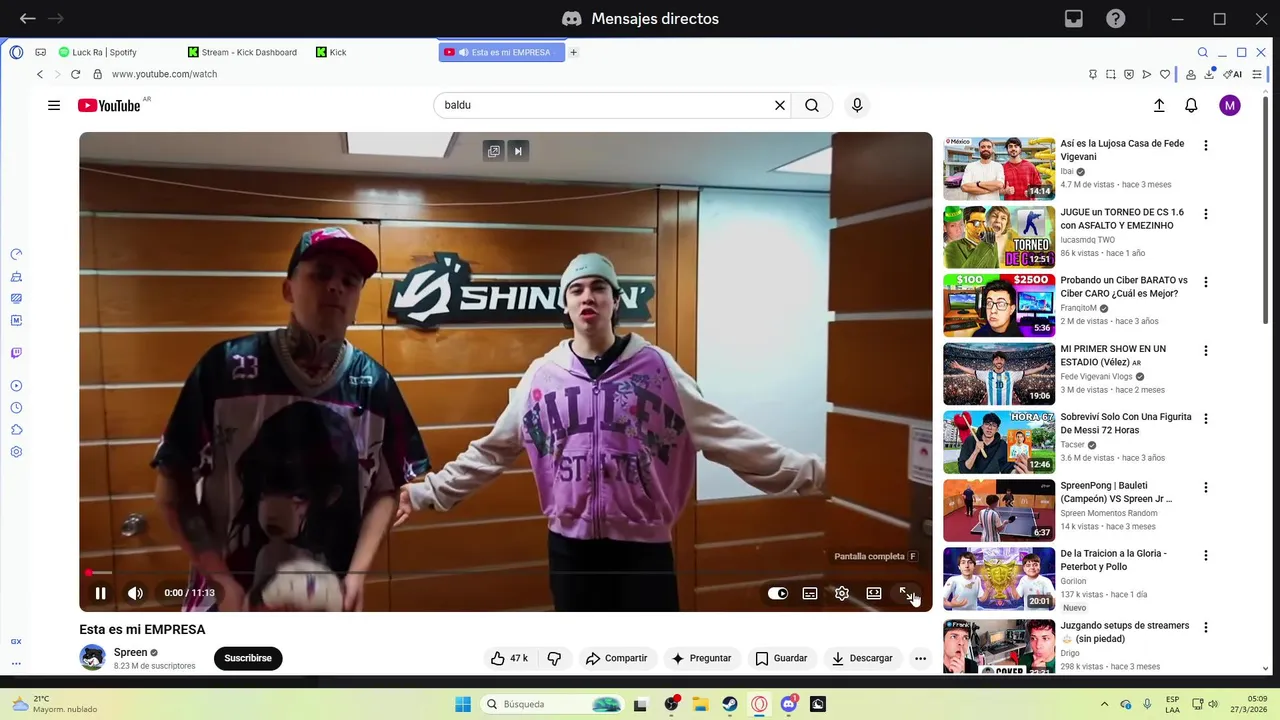This screenshot has width=1280, height=720.
Task: Add page to bookmarks heart icon
Action: (x=1165, y=74)
